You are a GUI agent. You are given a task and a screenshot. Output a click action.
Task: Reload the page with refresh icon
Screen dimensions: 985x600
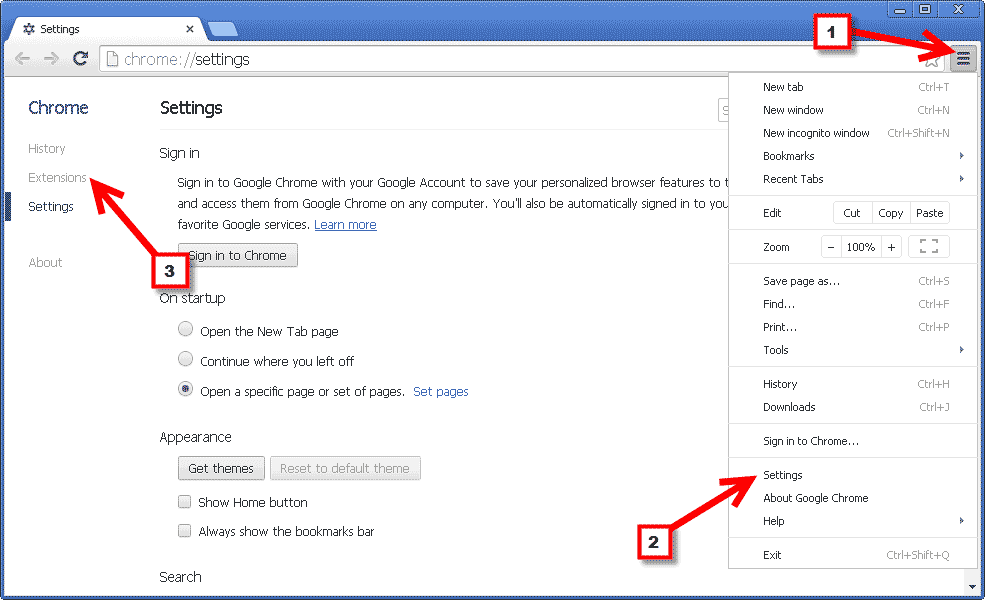click(80, 58)
